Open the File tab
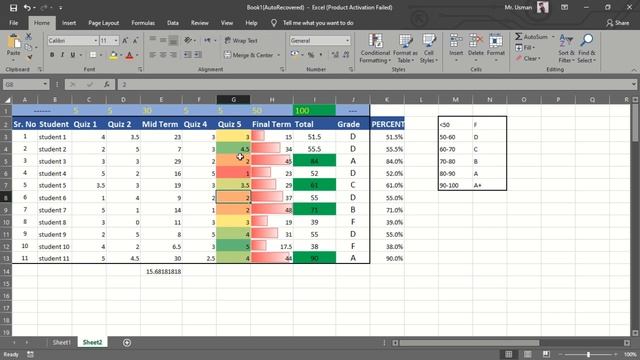The image size is (640, 360). [x=13, y=23]
